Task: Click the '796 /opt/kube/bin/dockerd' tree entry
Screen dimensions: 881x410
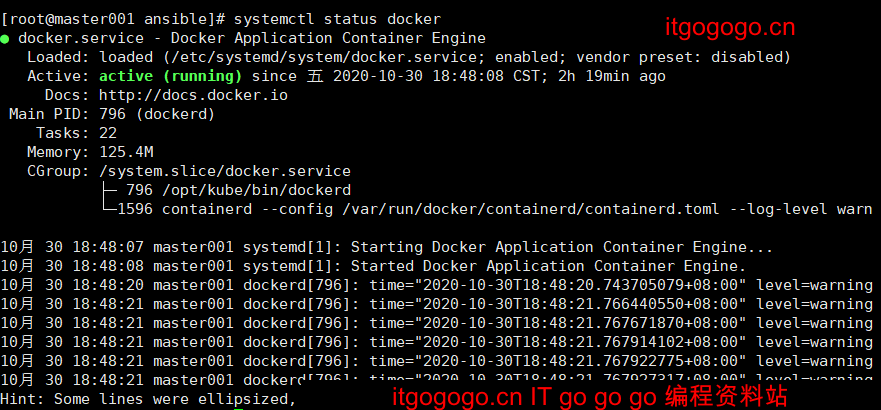Action: pos(238,190)
